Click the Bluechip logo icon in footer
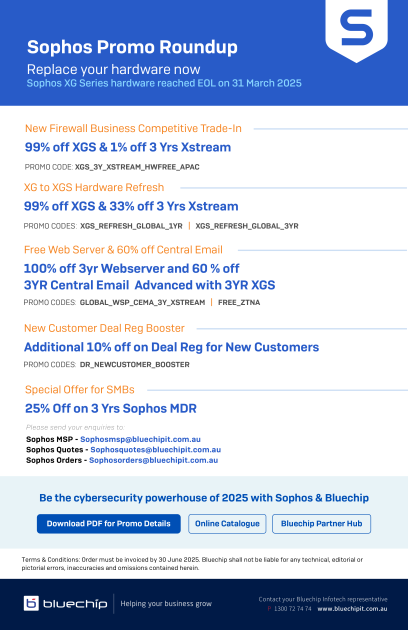 click(x=31, y=603)
